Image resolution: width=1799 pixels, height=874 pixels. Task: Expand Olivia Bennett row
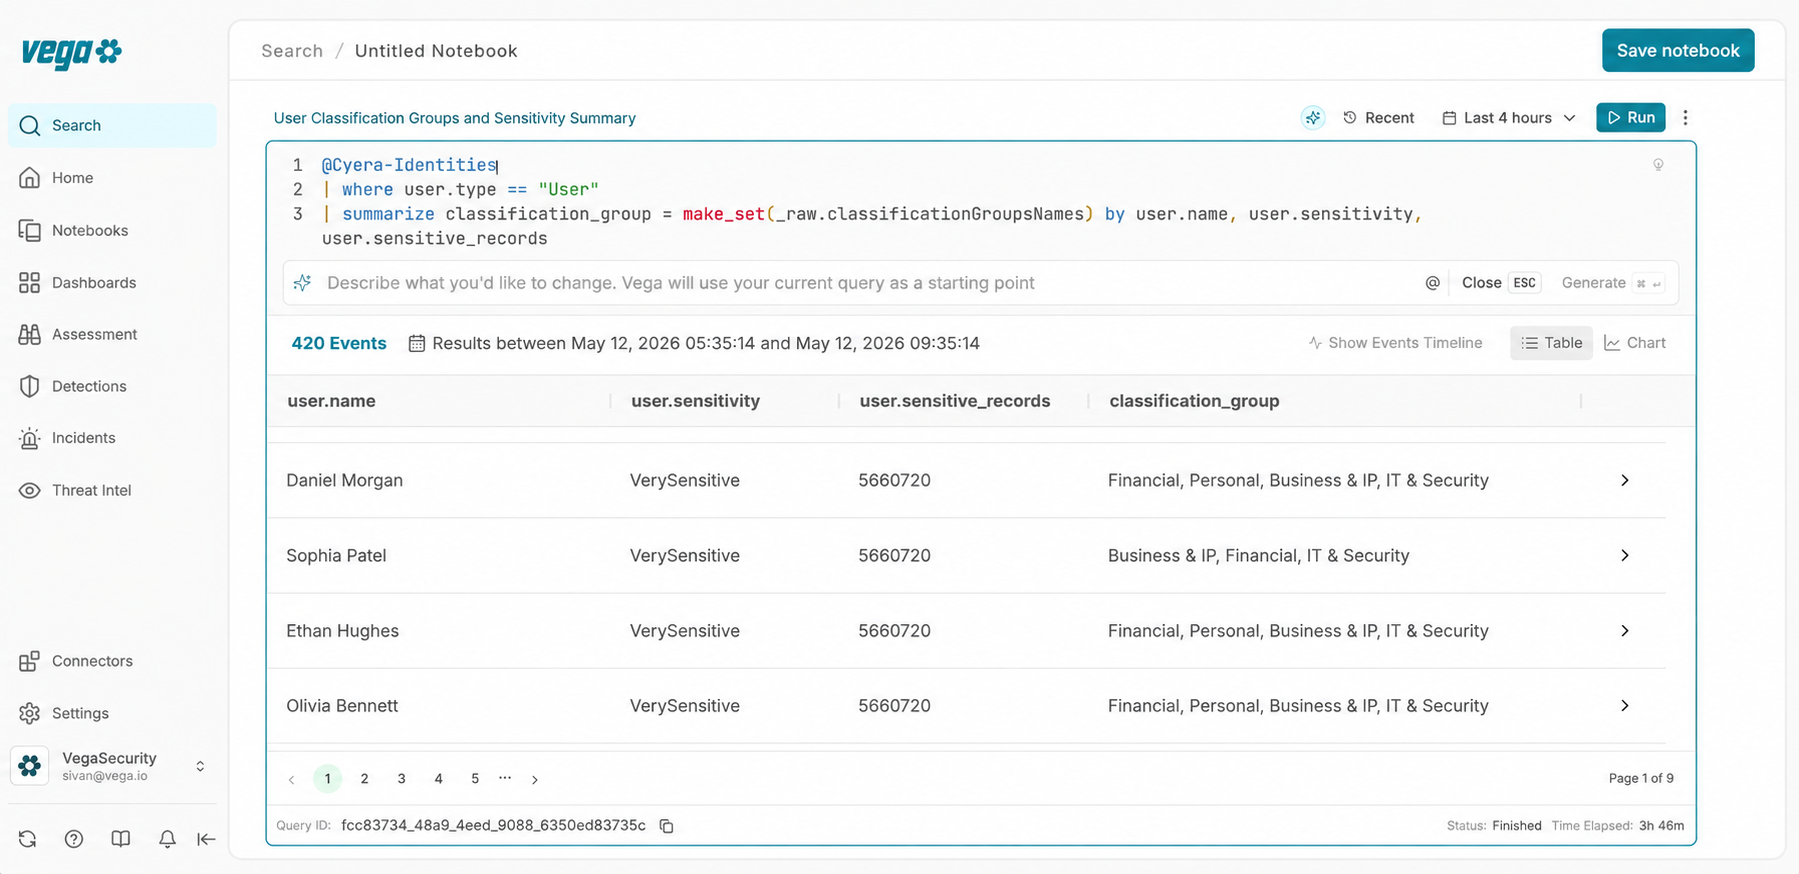(1625, 706)
